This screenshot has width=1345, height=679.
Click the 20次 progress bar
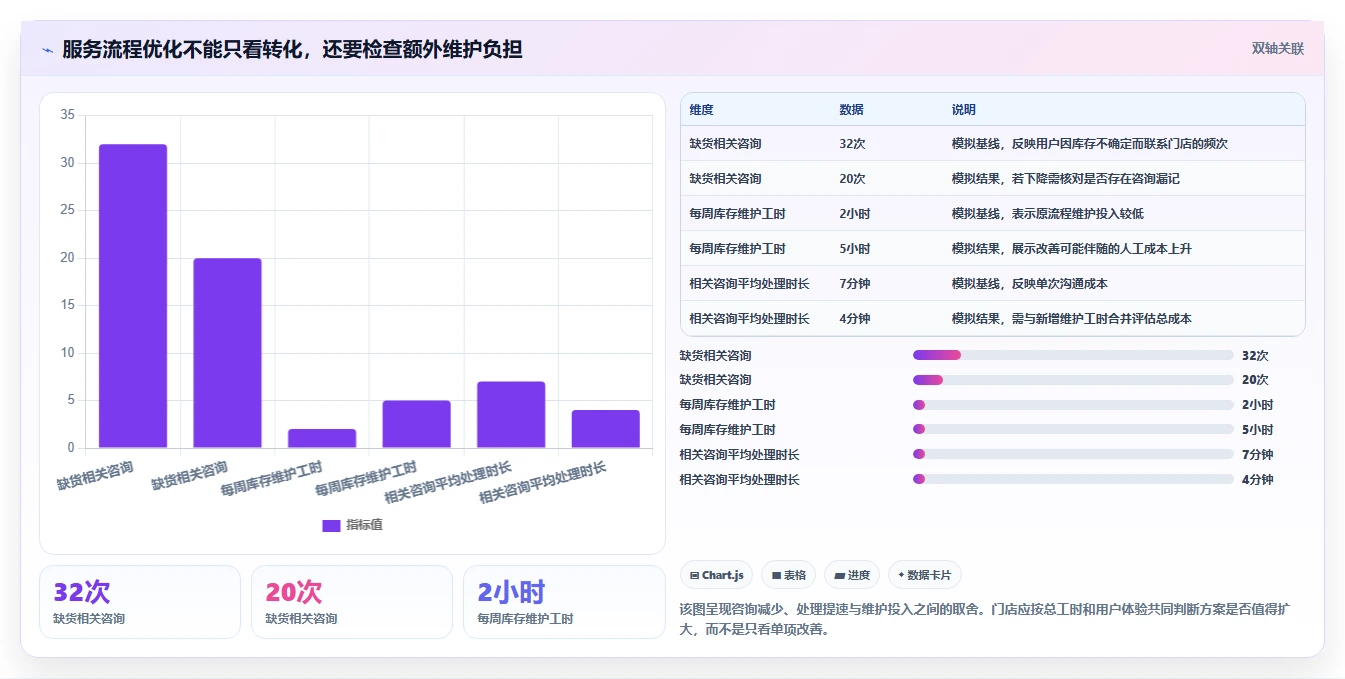pyautogui.click(x=1073, y=380)
